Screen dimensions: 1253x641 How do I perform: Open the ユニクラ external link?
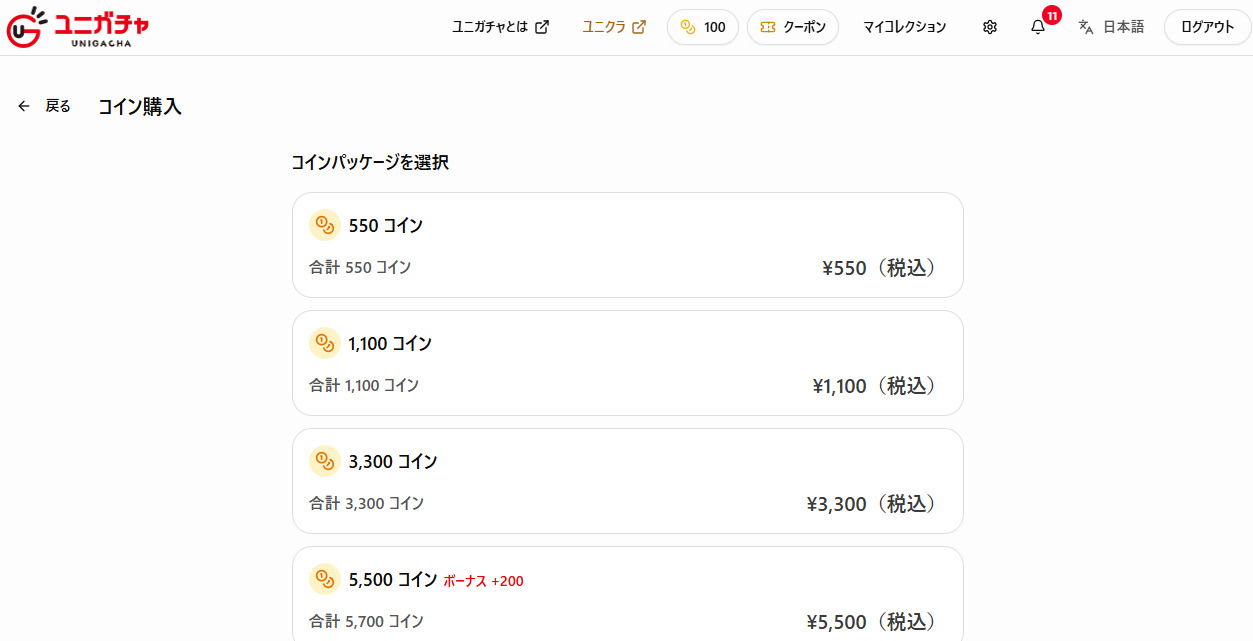[x=614, y=27]
